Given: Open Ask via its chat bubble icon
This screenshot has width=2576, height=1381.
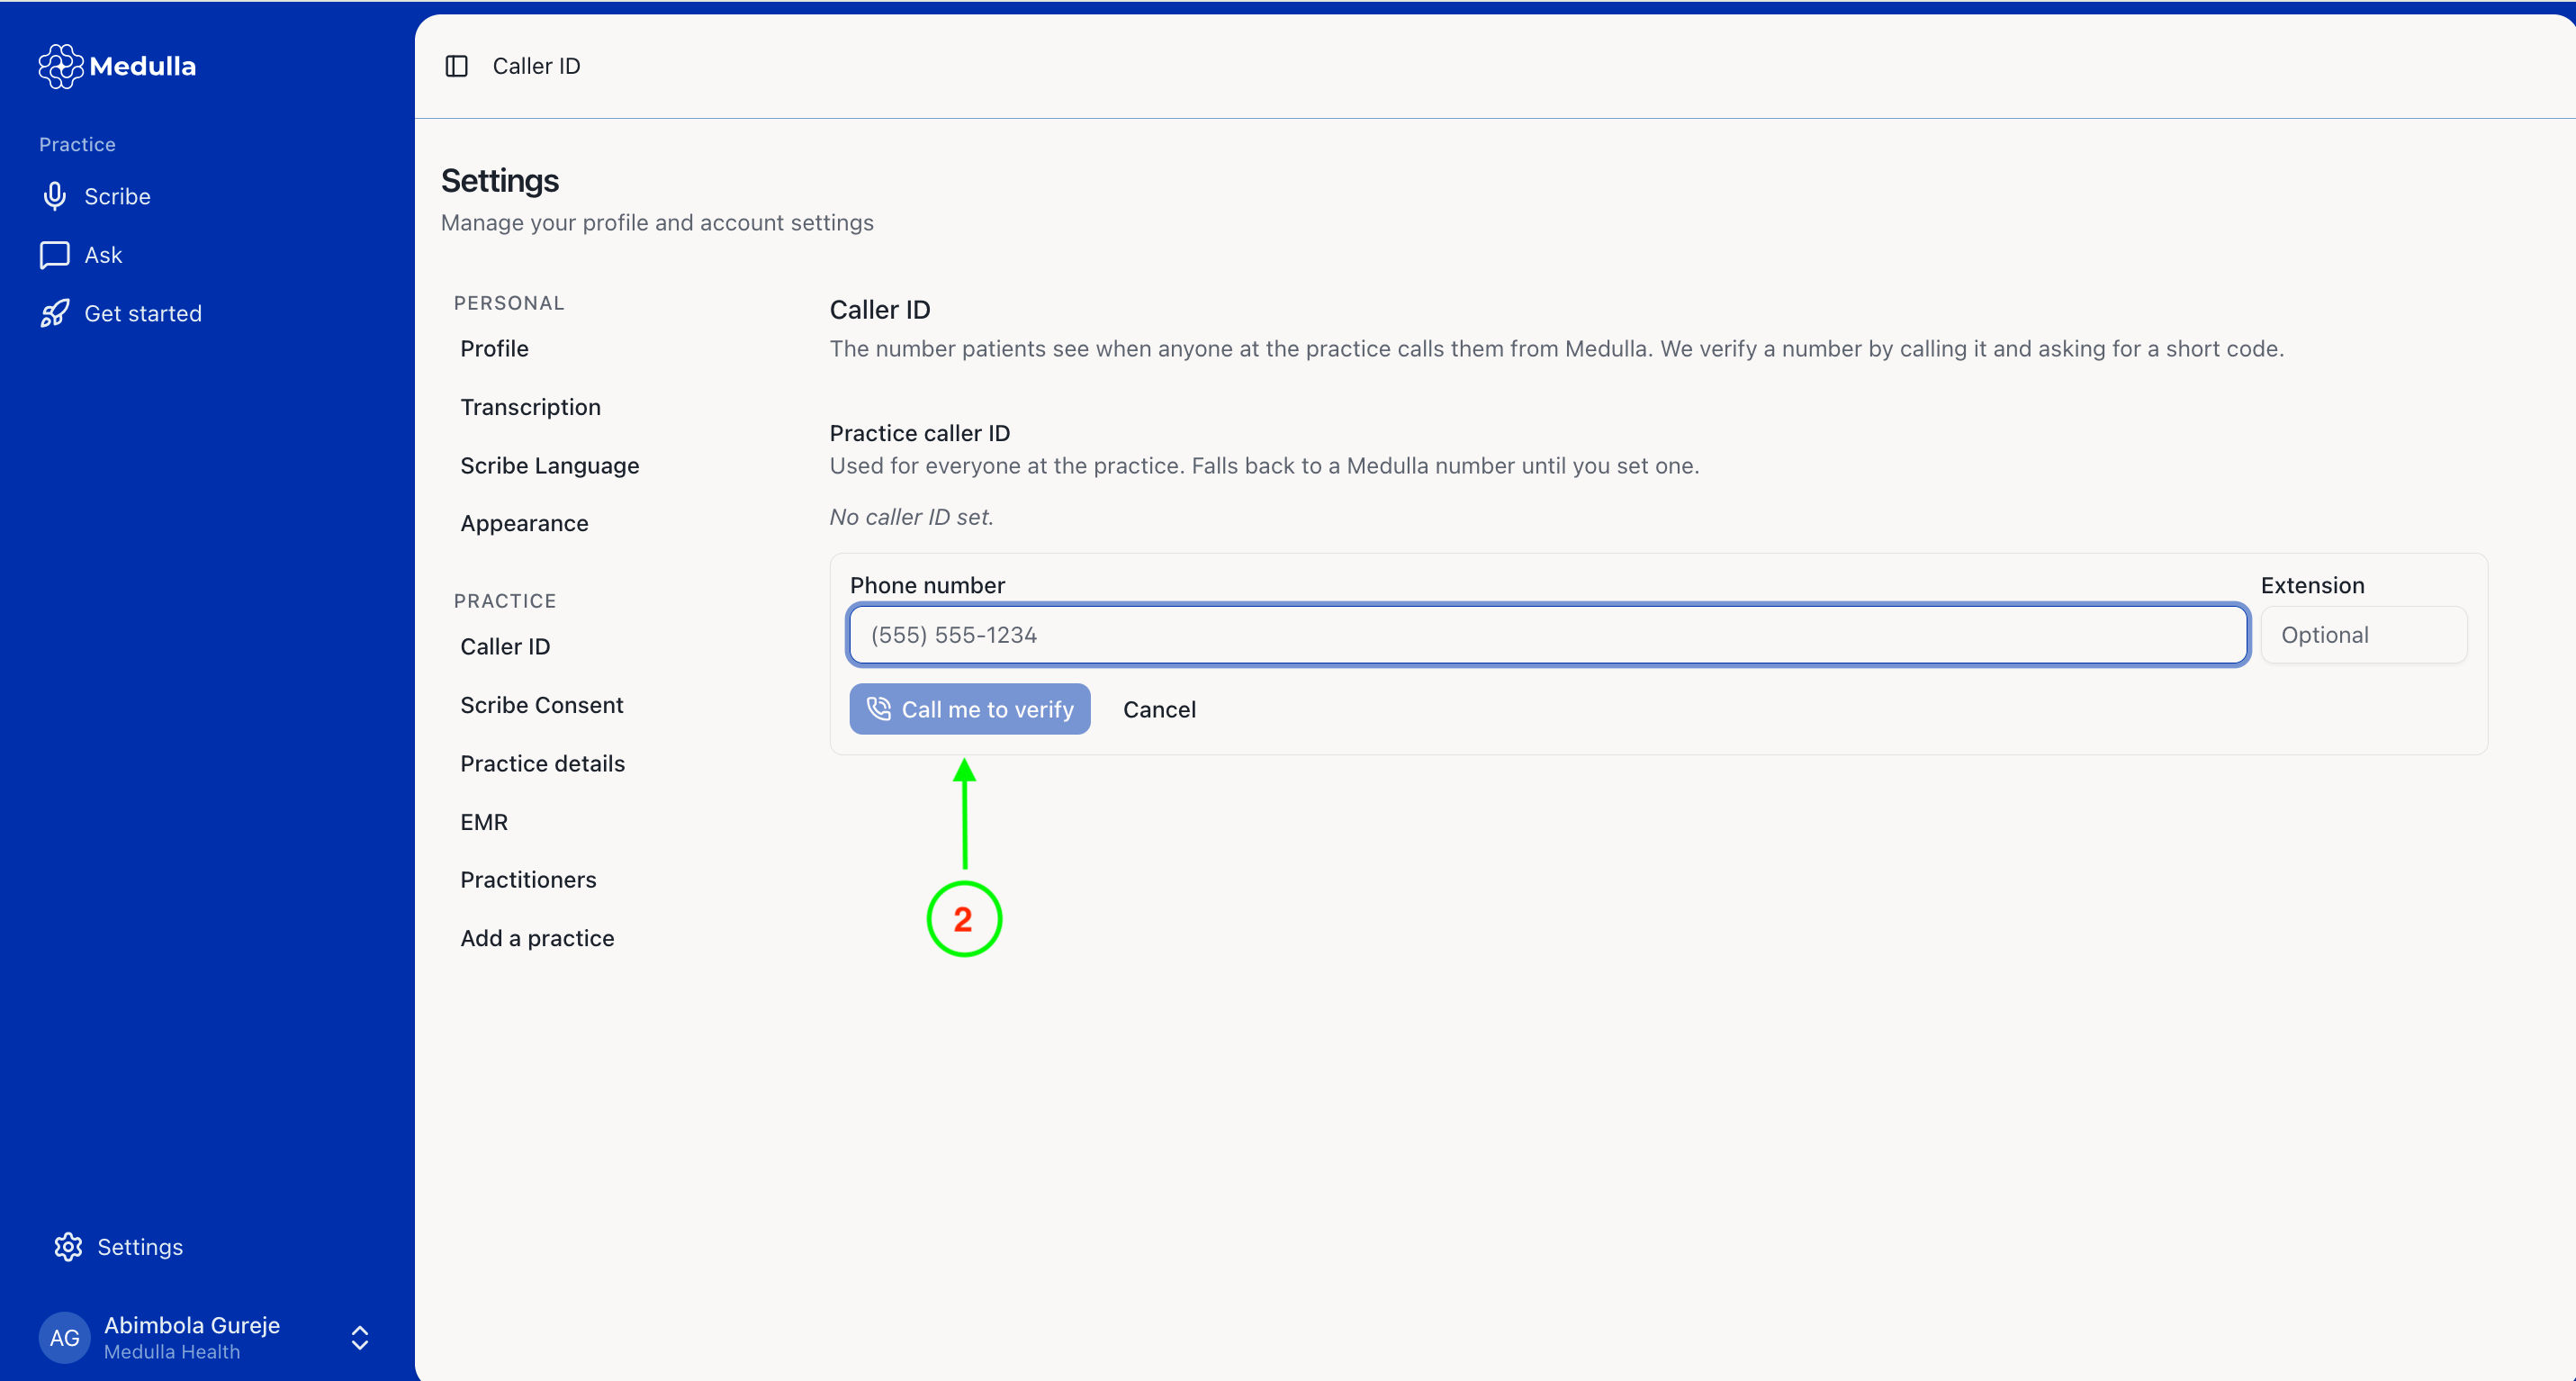Looking at the screenshot, I should click(x=55, y=255).
